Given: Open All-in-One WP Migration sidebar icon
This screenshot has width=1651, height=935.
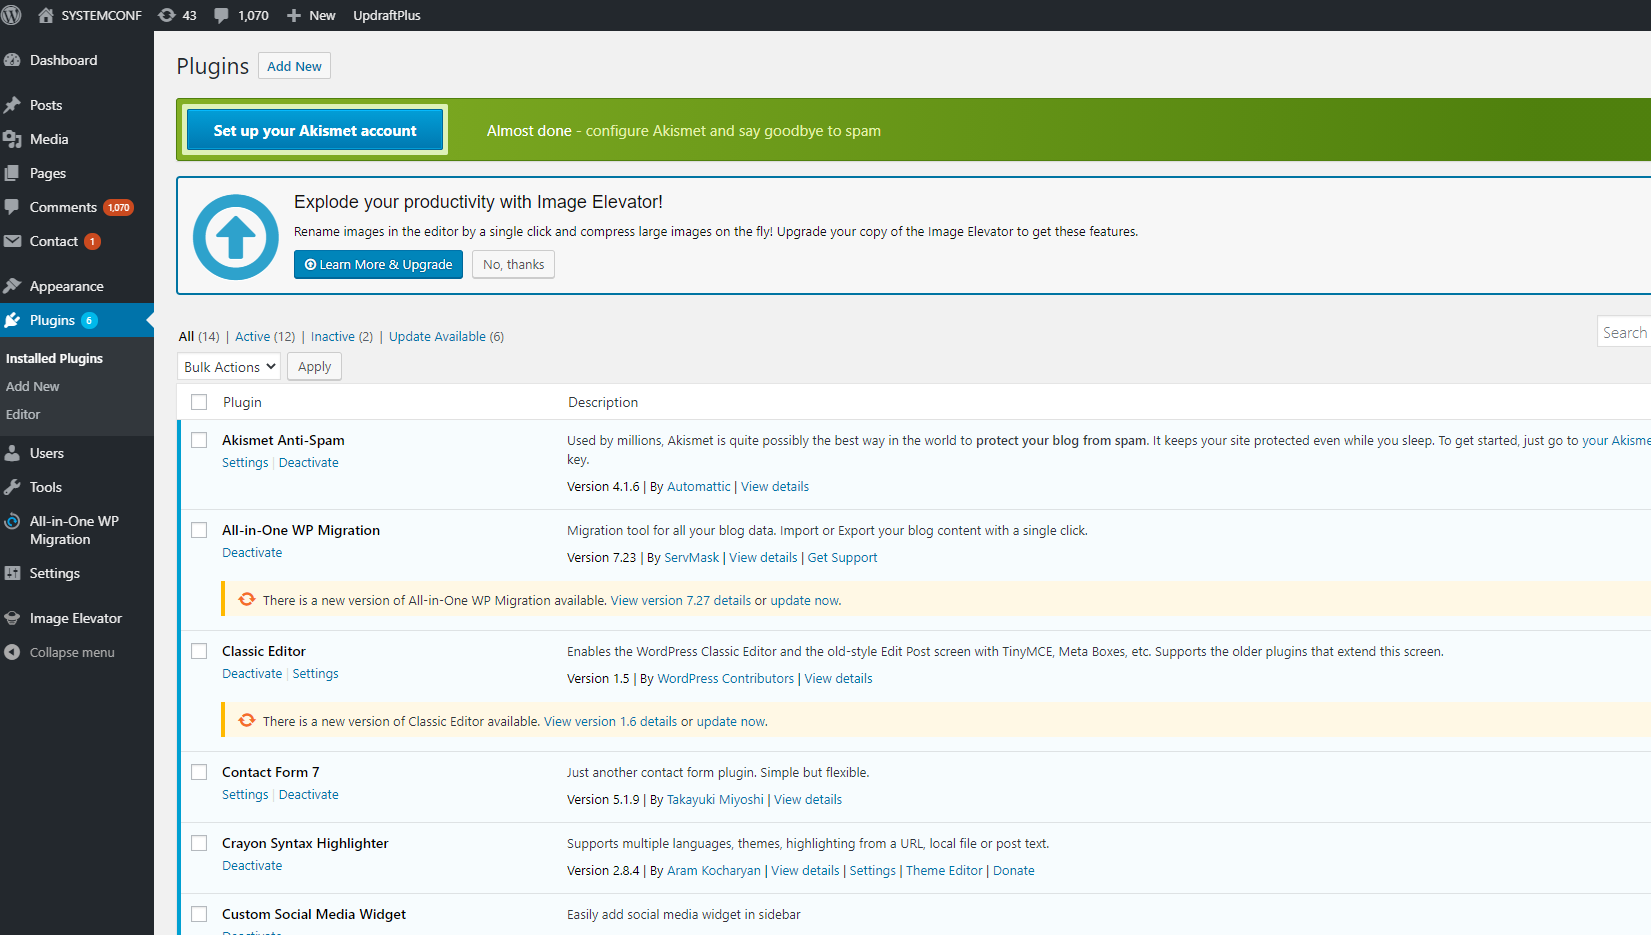Looking at the screenshot, I should pos(12,521).
